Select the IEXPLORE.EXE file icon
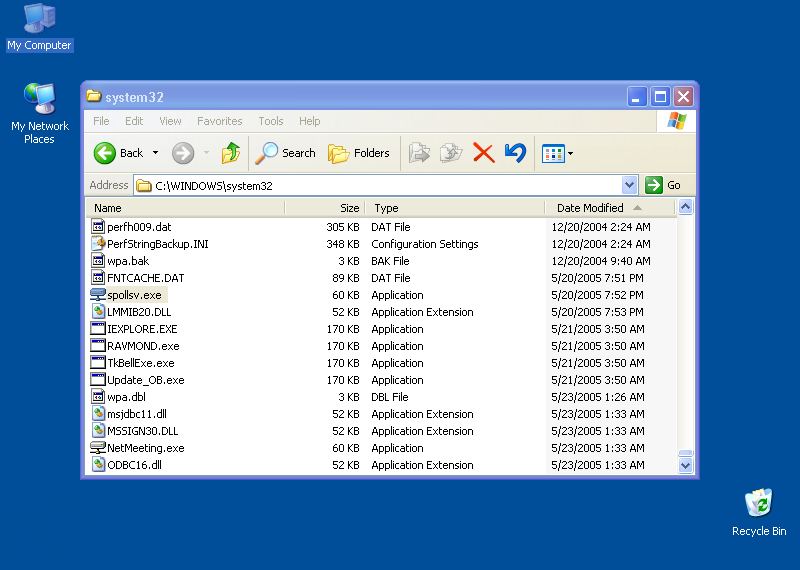This screenshot has width=800, height=570. point(98,329)
